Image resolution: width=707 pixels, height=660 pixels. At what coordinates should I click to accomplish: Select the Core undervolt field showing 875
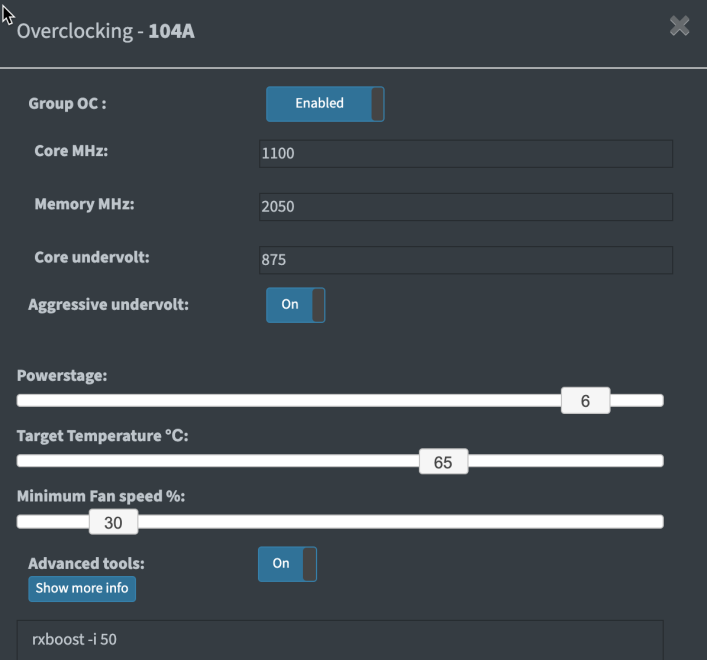(465, 260)
